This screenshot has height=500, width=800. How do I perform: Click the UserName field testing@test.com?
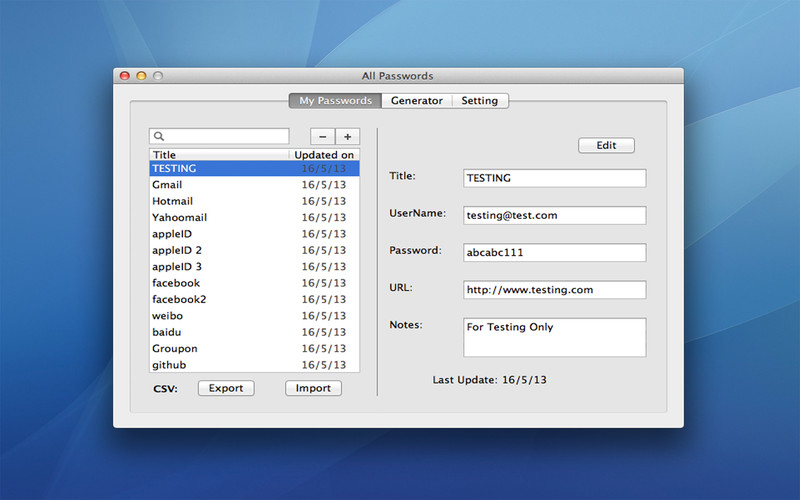pyautogui.click(x=555, y=215)
